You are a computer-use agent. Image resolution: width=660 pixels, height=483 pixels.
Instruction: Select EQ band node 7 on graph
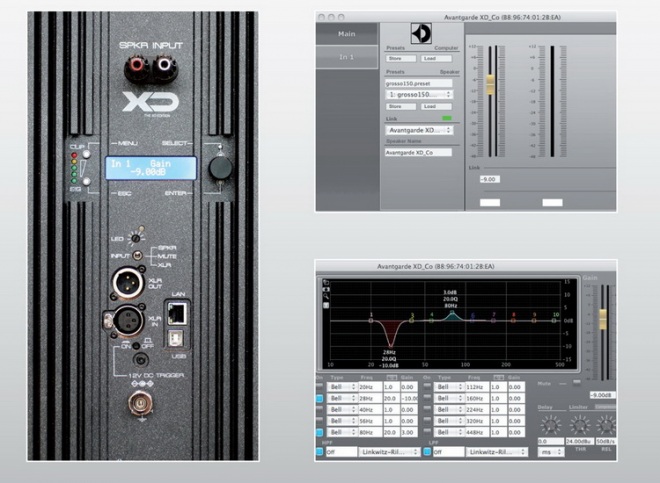[x=493, y=320]
